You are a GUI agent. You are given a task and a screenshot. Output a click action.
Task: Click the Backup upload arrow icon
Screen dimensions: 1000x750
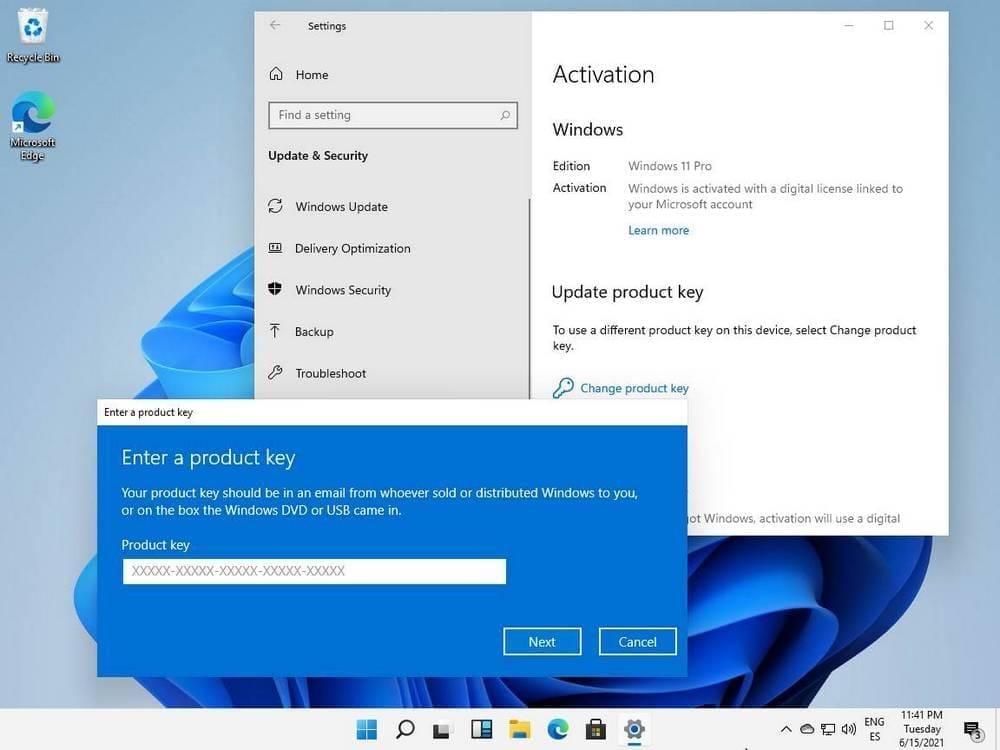(275, 330)
